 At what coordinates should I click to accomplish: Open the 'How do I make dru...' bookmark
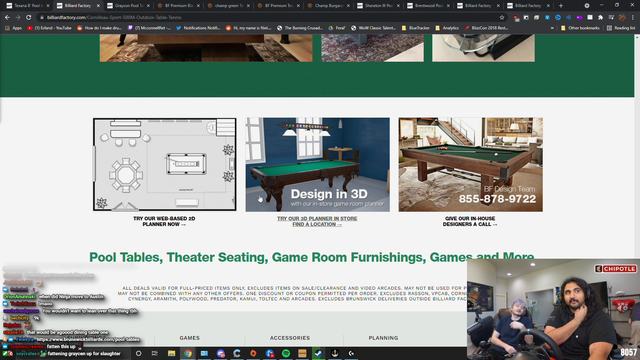click(x=99, y=28)
